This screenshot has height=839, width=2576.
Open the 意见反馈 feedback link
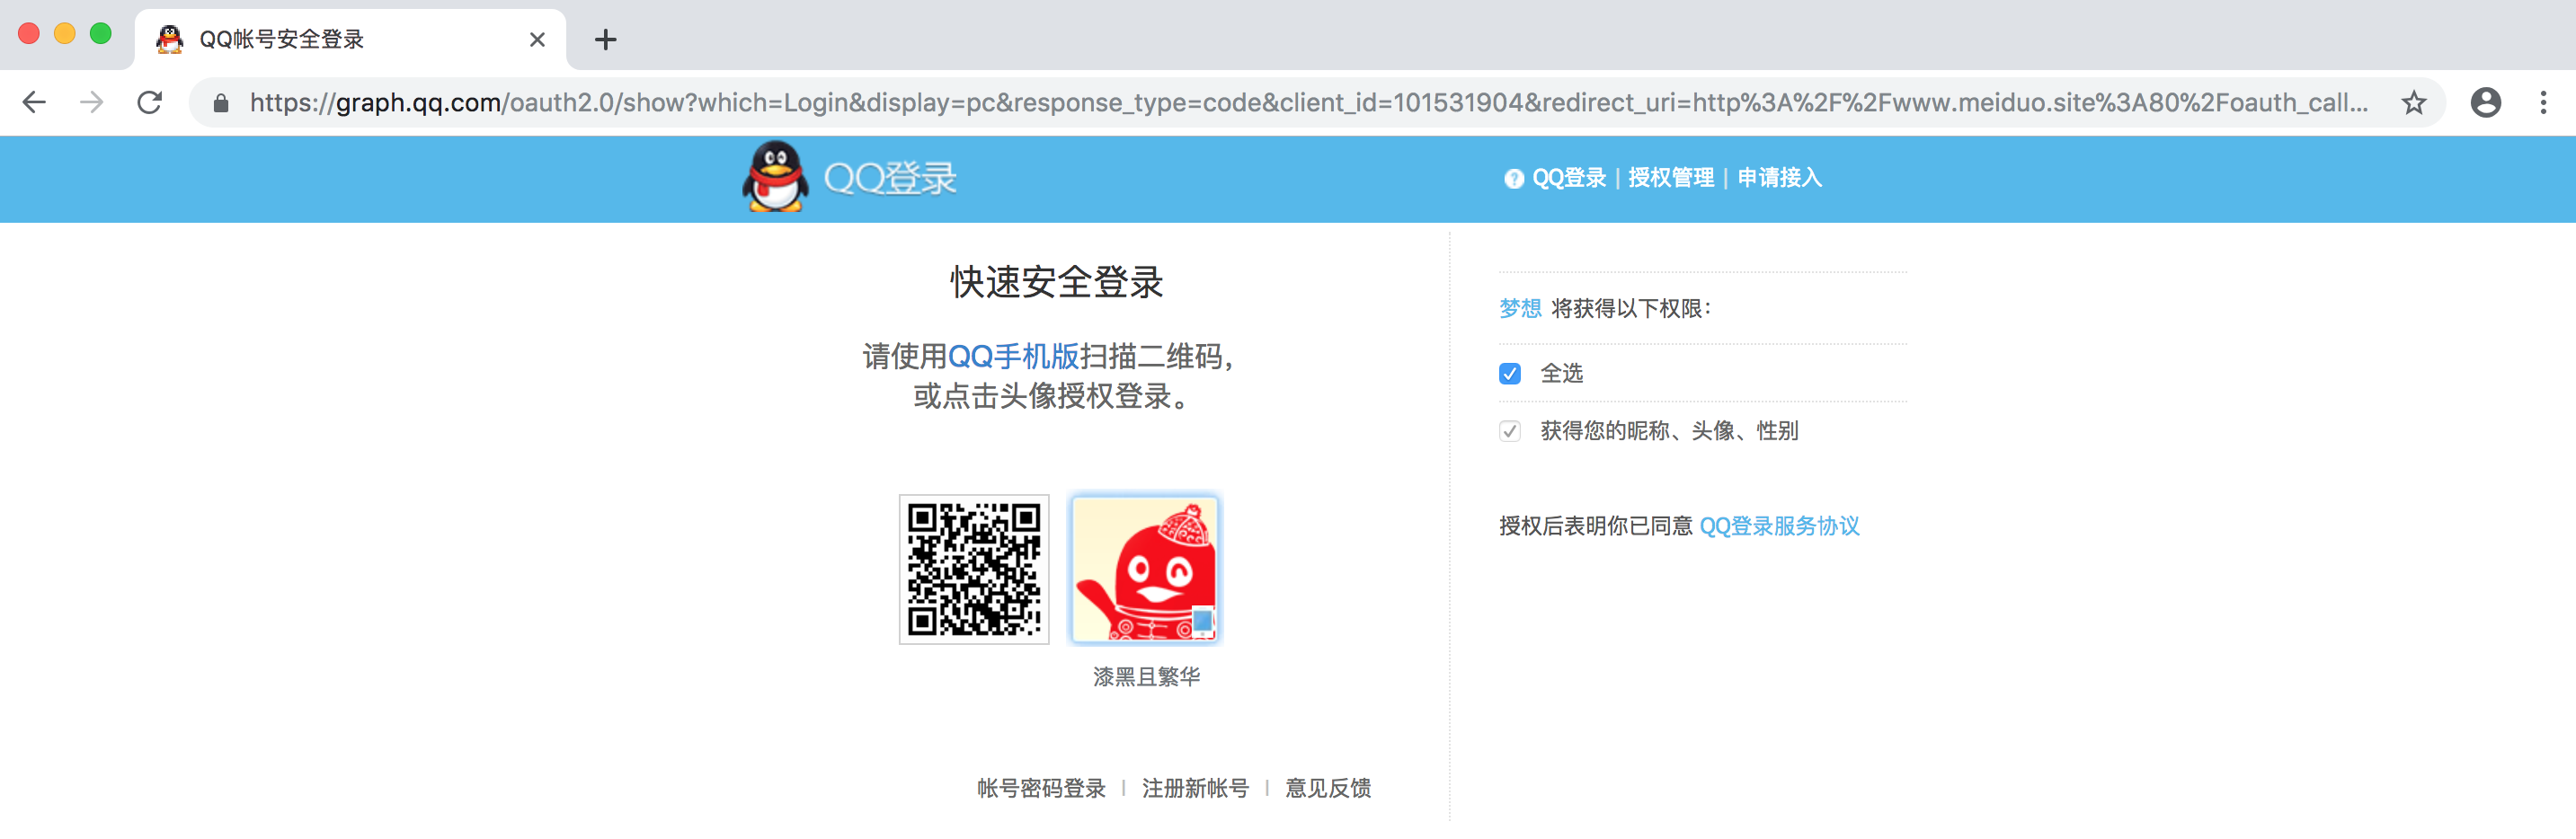(1328, 789)
